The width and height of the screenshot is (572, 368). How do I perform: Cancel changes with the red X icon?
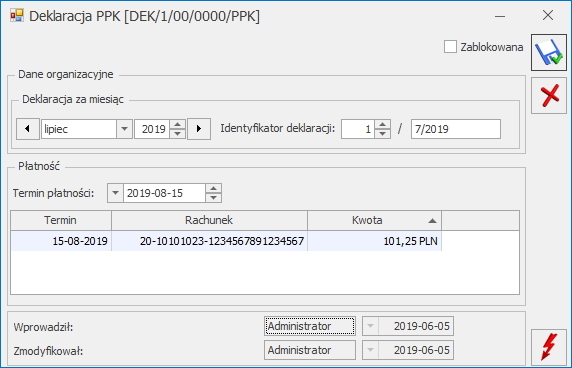tap(549, 96)
